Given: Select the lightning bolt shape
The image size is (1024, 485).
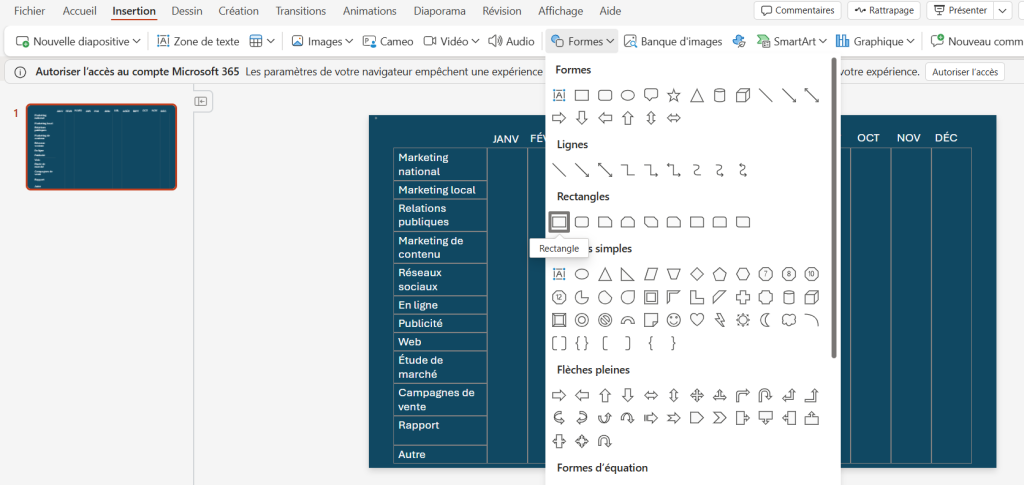Looking at the screenshot, I should 720,320.
